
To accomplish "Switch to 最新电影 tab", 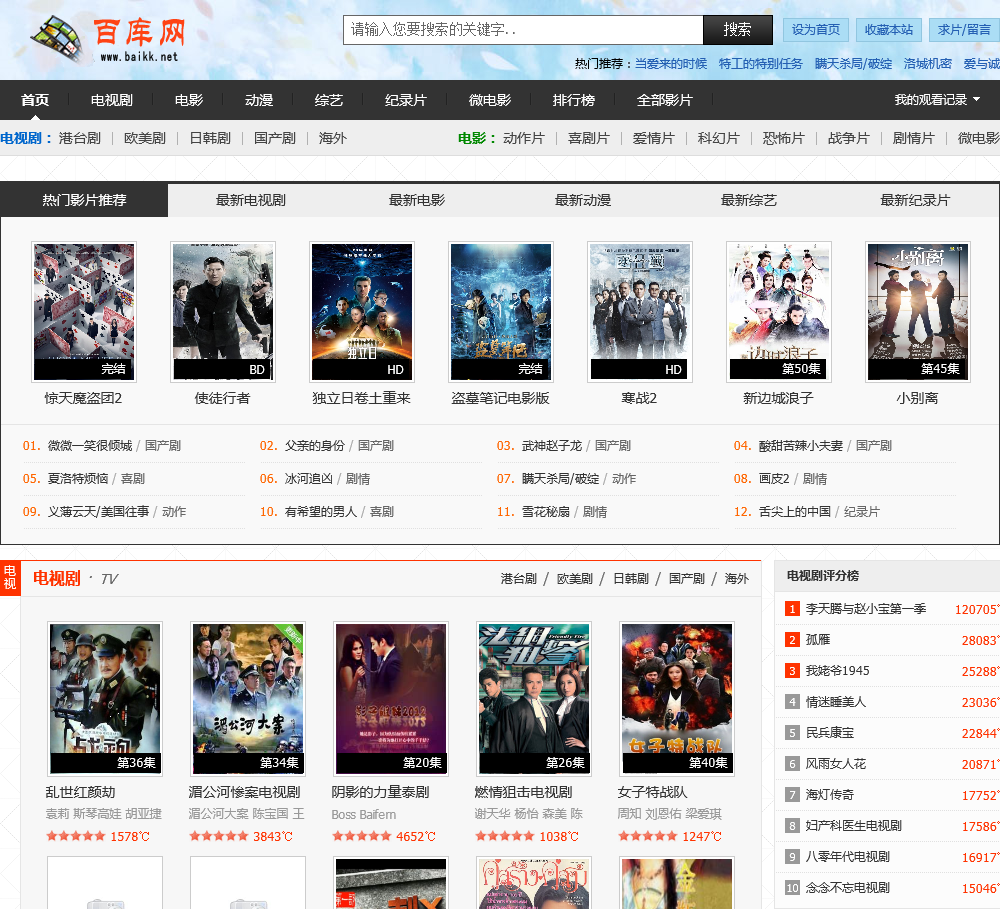I will click(417, 200).
